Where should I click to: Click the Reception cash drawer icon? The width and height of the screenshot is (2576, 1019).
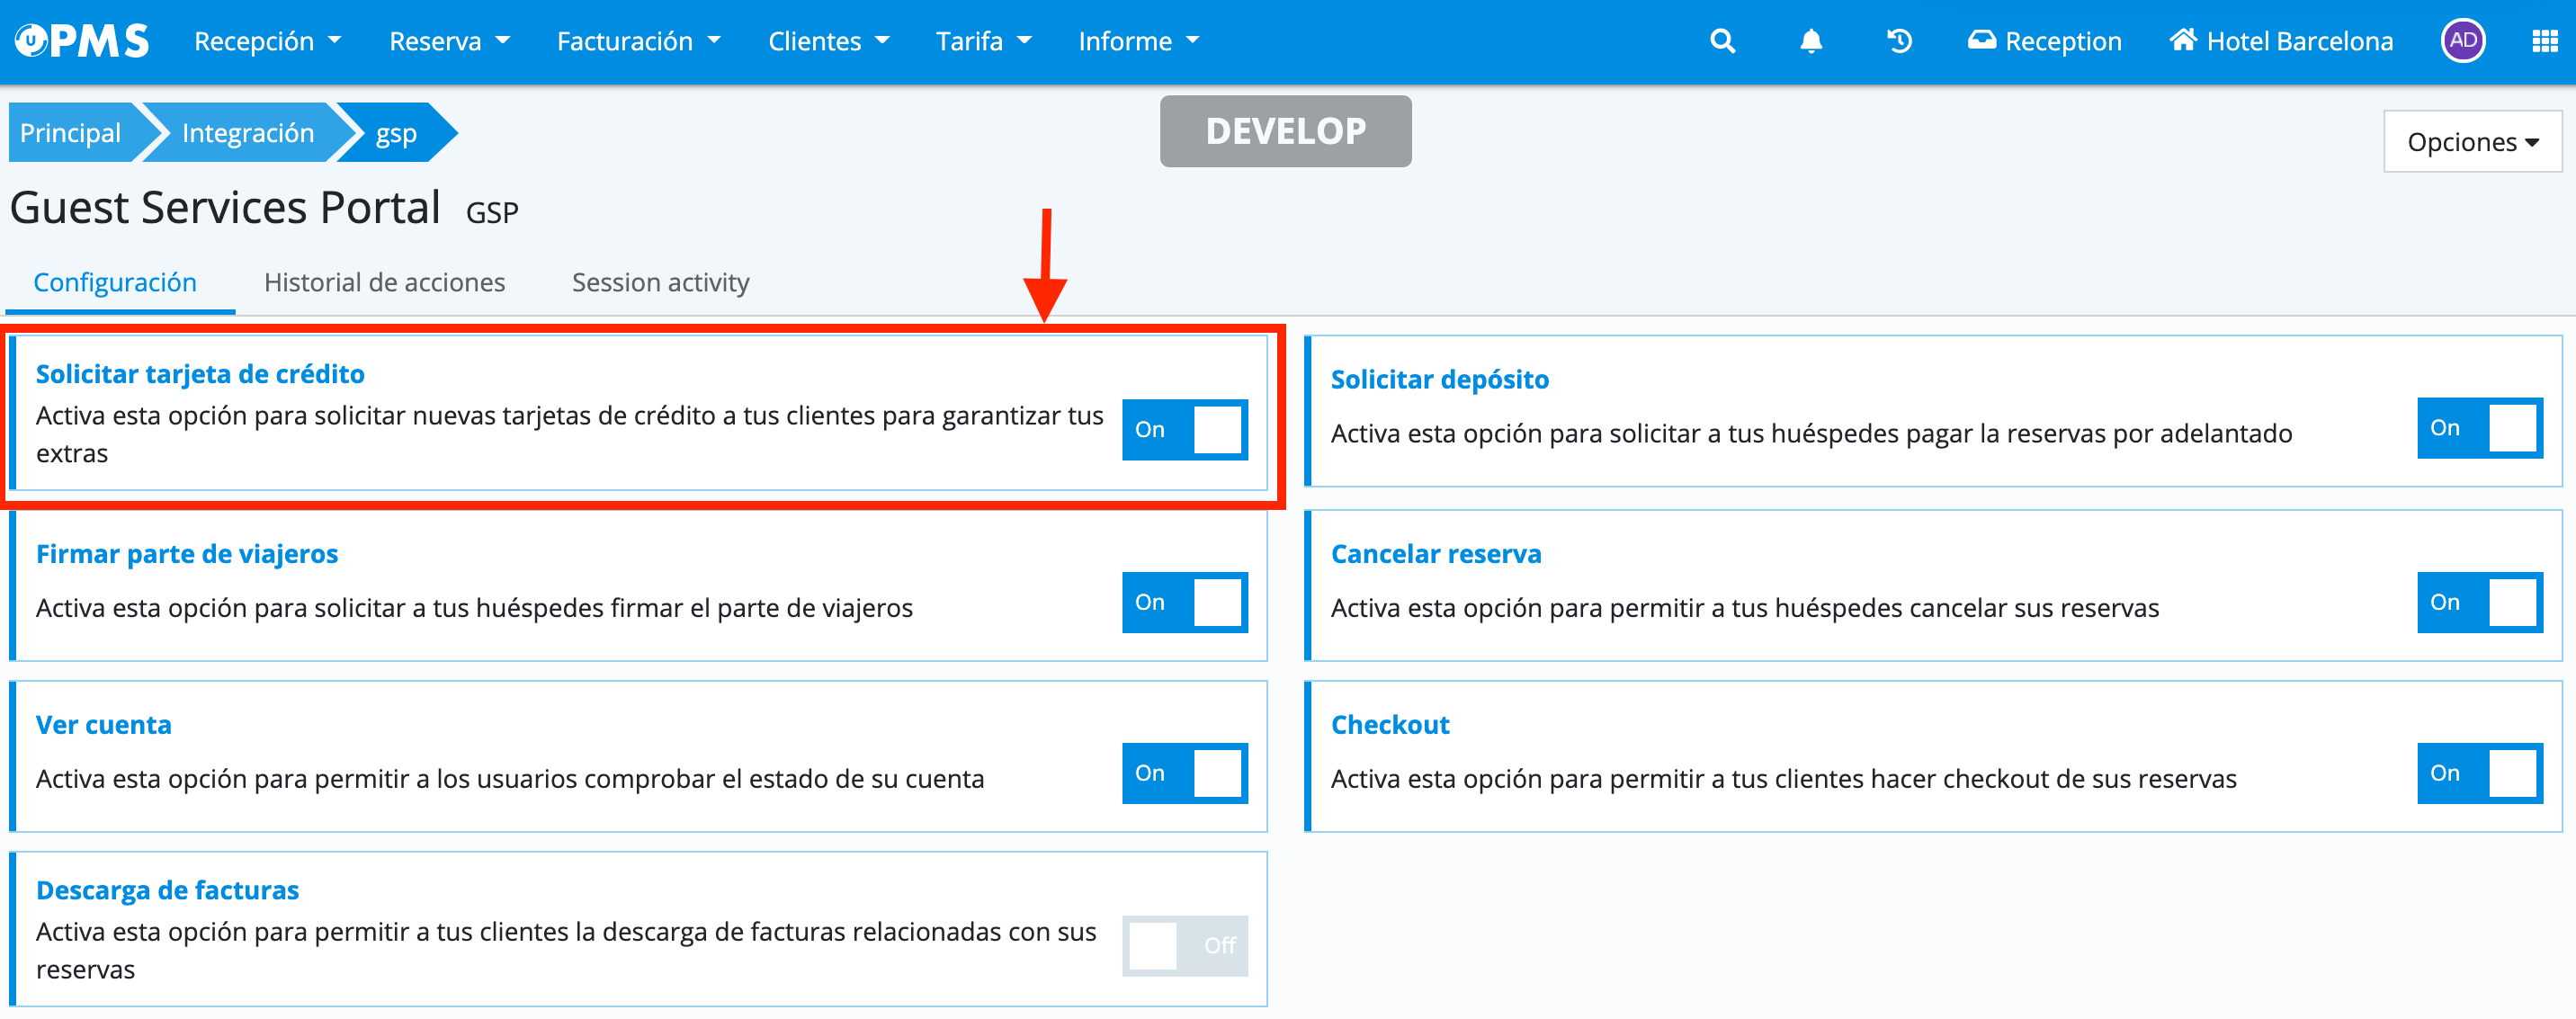click(1981, 41)
